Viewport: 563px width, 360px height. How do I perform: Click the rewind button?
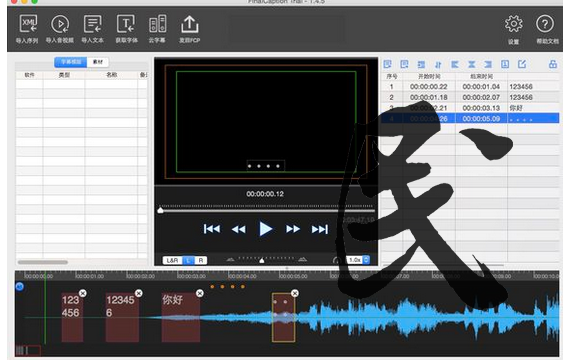238,229
